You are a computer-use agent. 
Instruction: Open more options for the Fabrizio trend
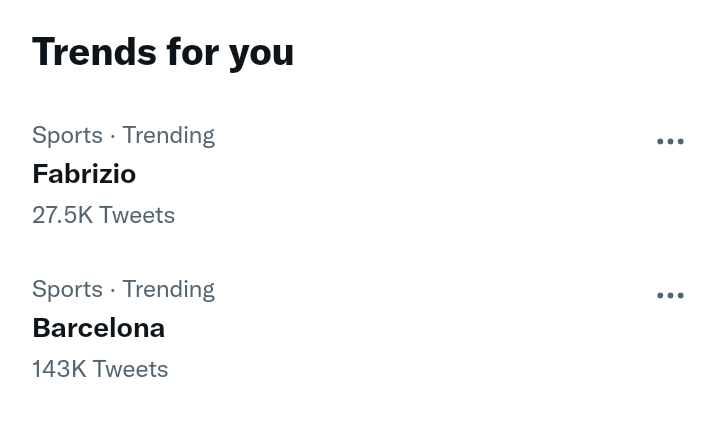click(x=670, y=142)
